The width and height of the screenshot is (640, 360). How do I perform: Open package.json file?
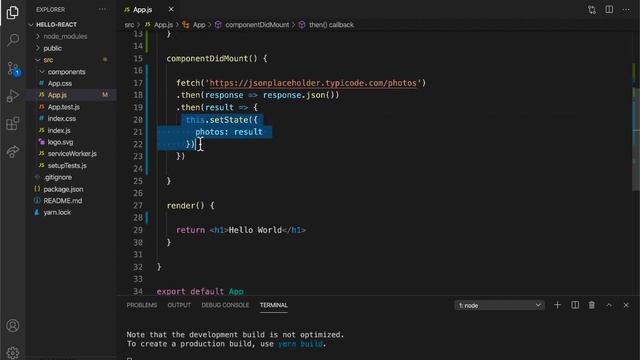click(63, 189)
